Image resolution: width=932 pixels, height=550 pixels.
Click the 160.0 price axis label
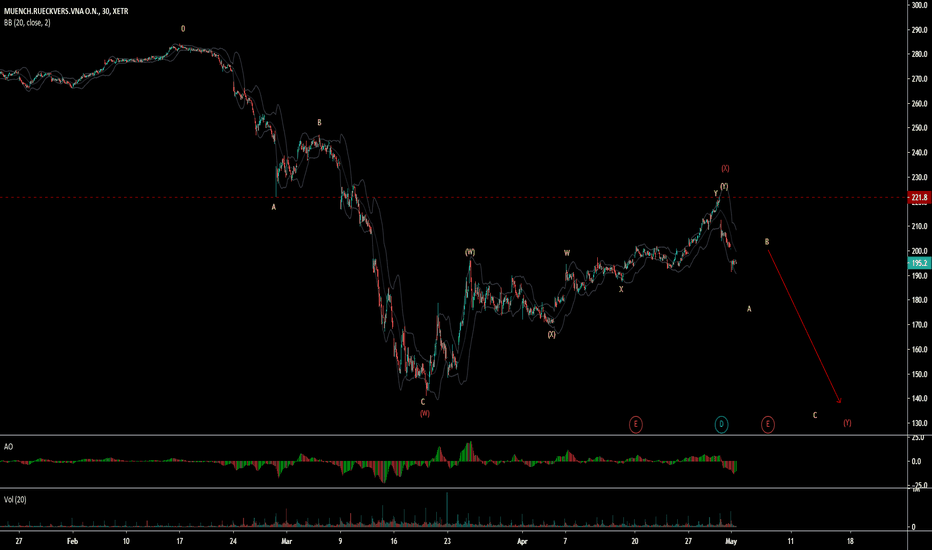(920, 350)
